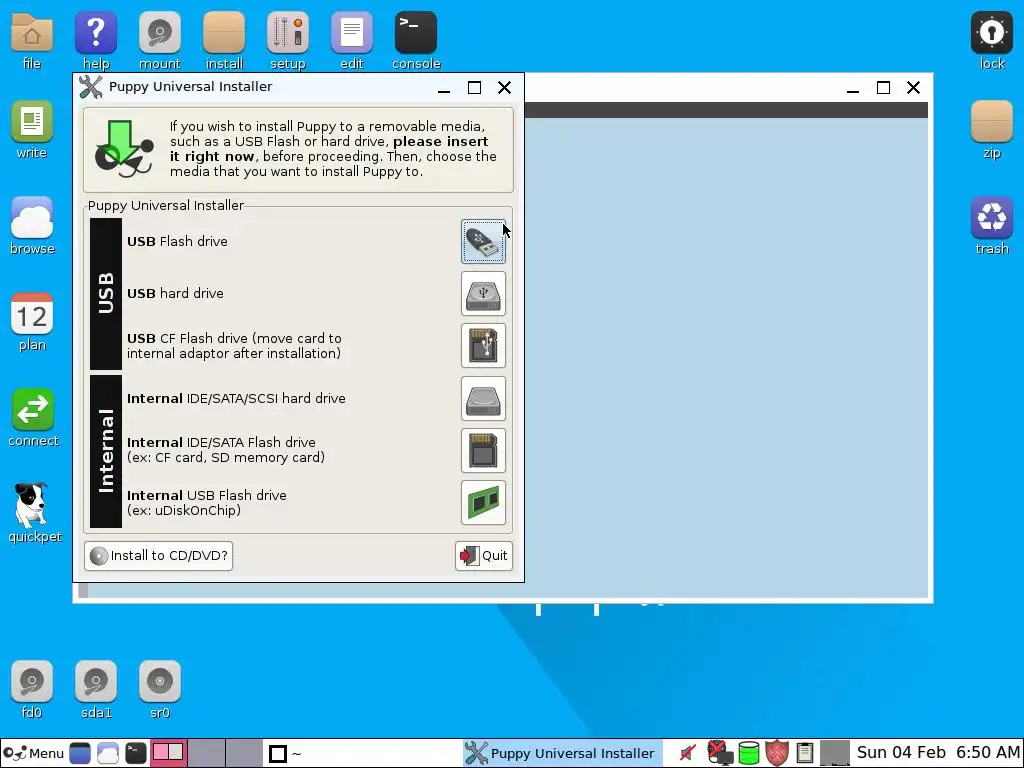Select Puppy Universal Installer taskbar entry
The image size is (1024, 768).
click(562, 754)
